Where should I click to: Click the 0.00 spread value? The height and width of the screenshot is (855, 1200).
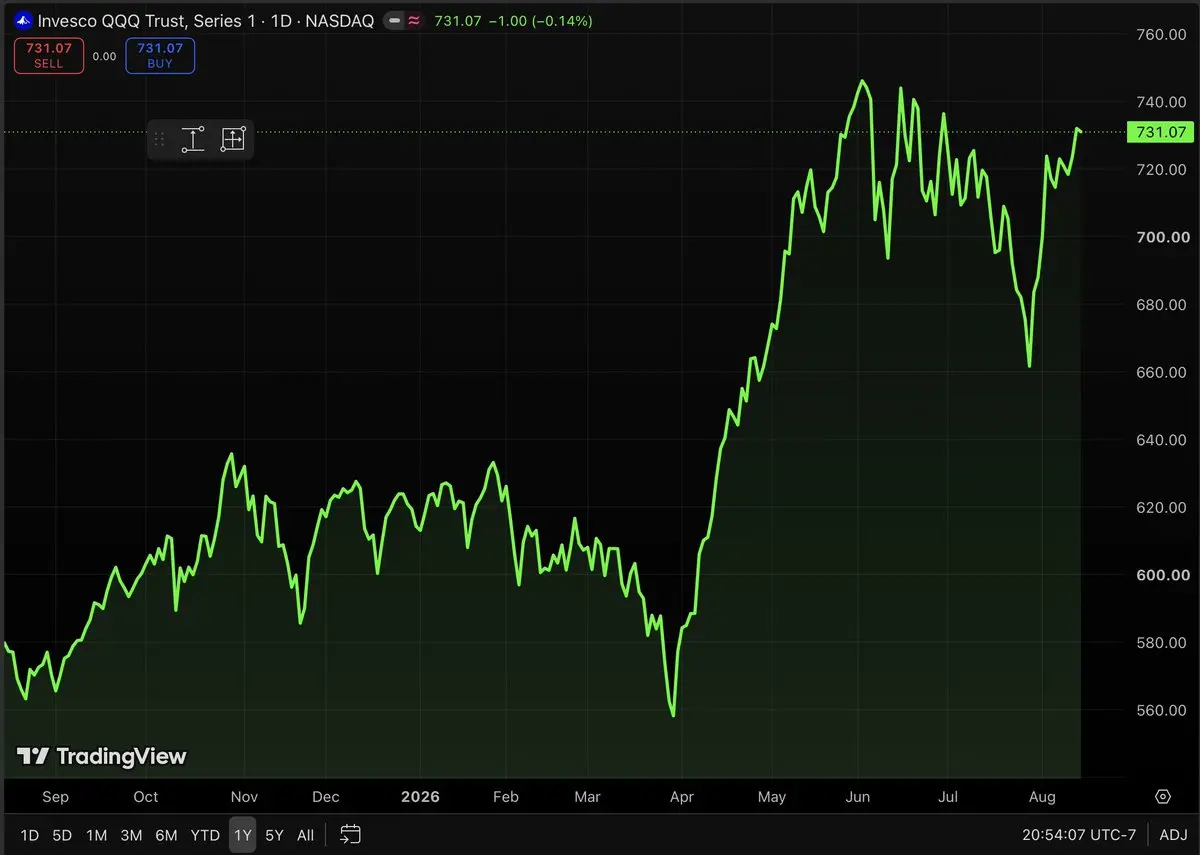coord(104,56)
